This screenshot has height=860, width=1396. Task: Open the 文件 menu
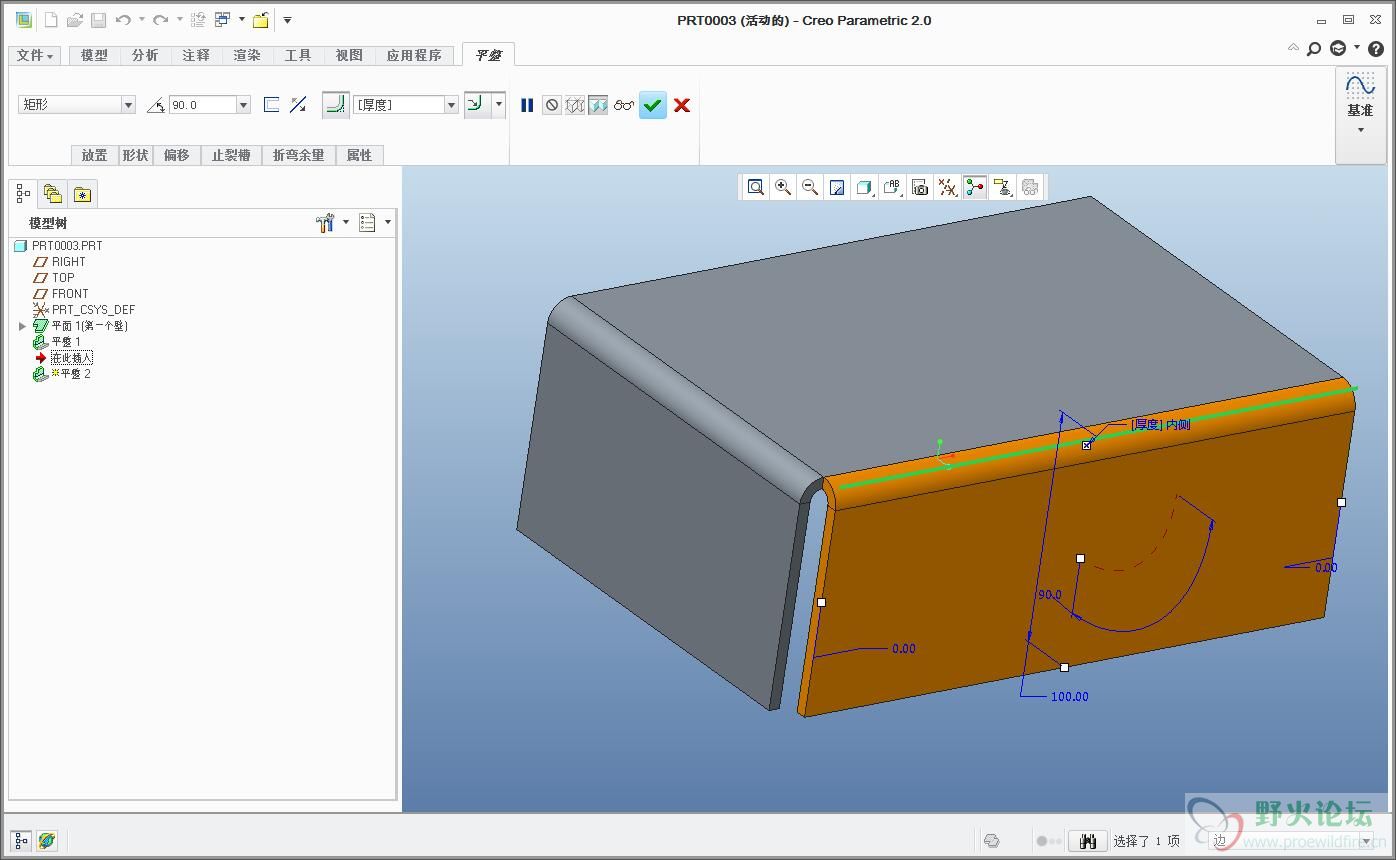35,55
